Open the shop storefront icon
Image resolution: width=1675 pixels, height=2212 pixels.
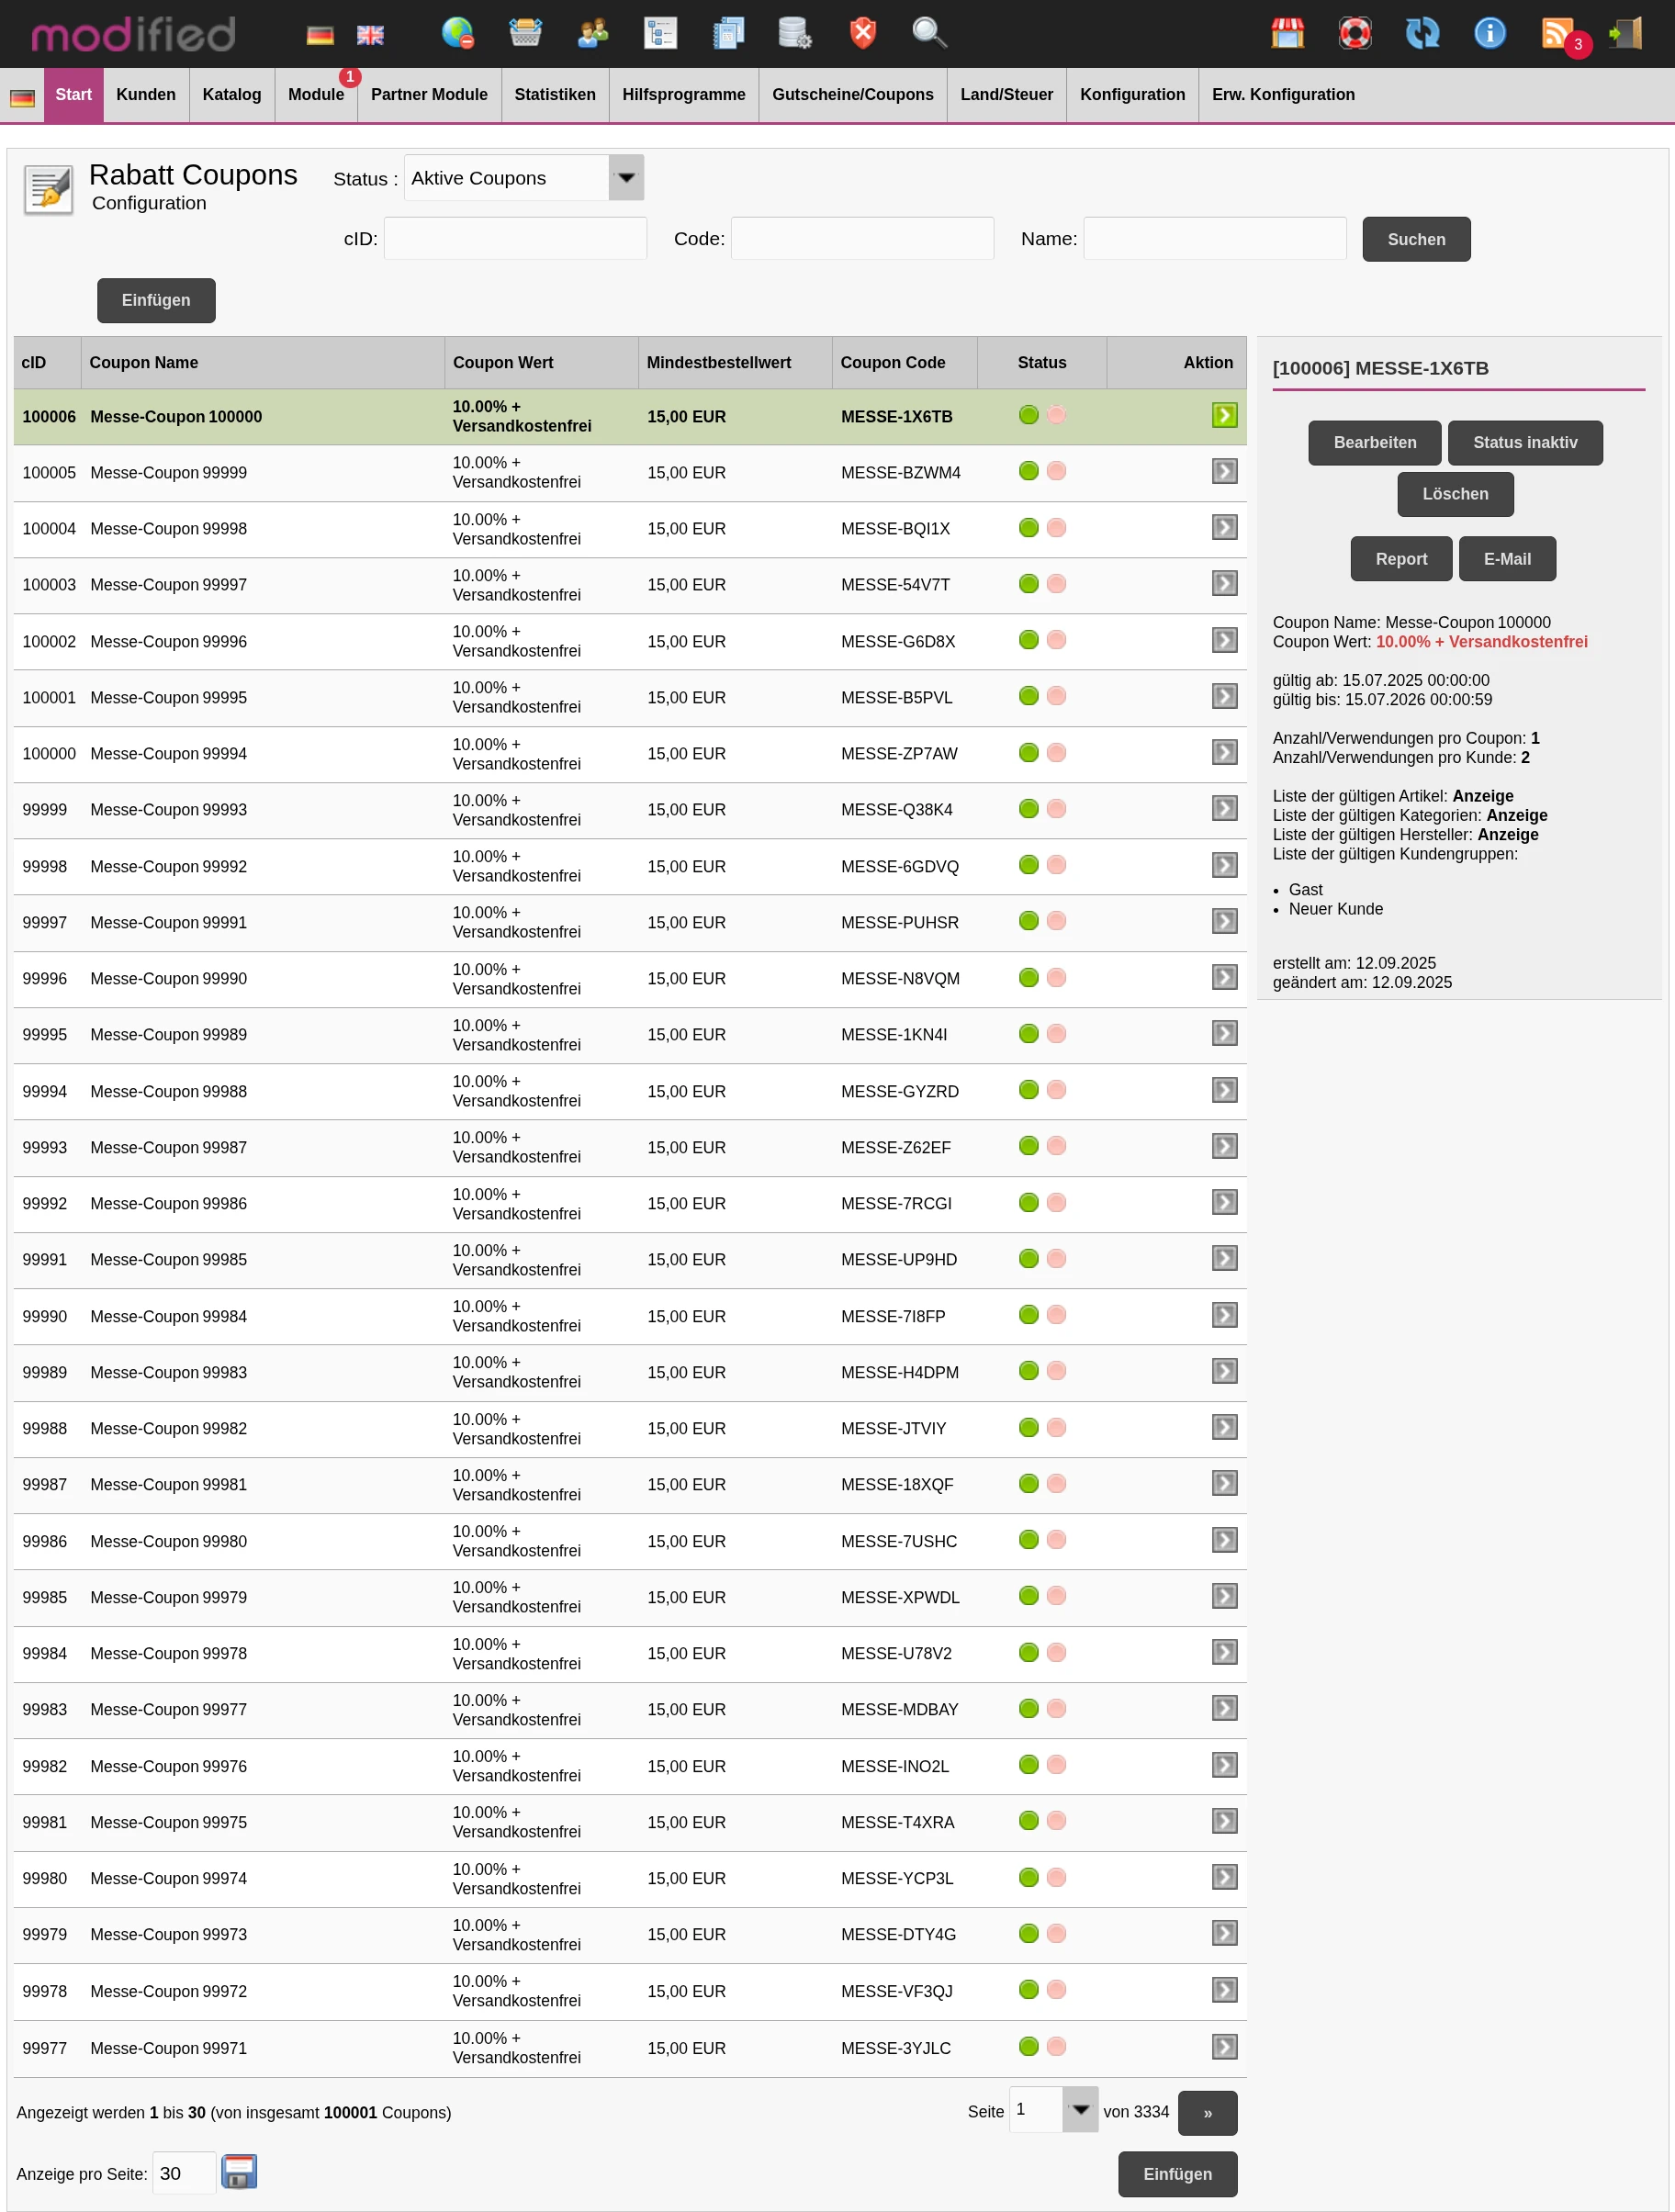1287,33
